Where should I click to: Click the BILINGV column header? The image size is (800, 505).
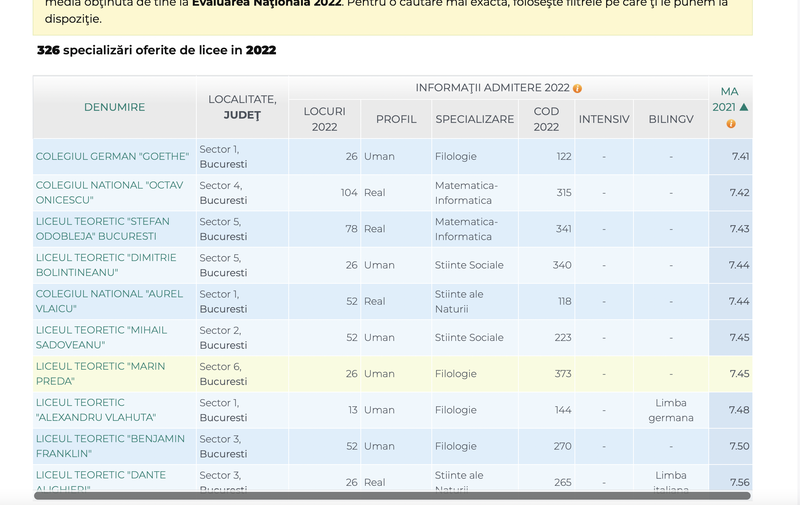670,119
